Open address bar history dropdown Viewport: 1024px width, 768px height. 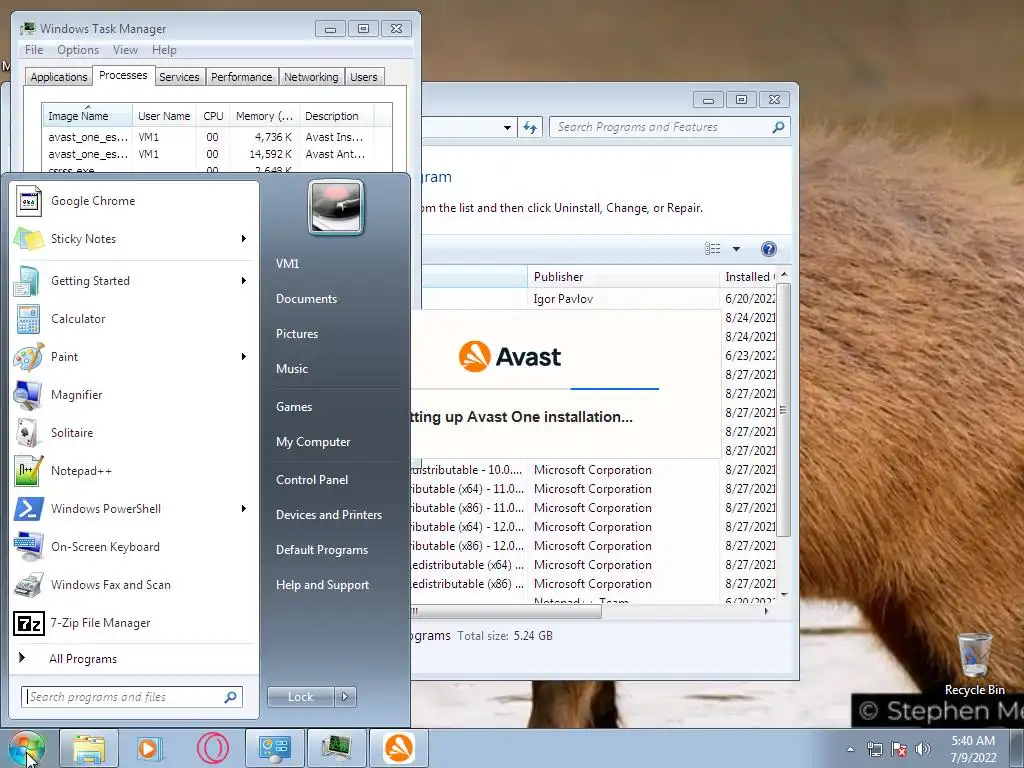coord(507,127)
